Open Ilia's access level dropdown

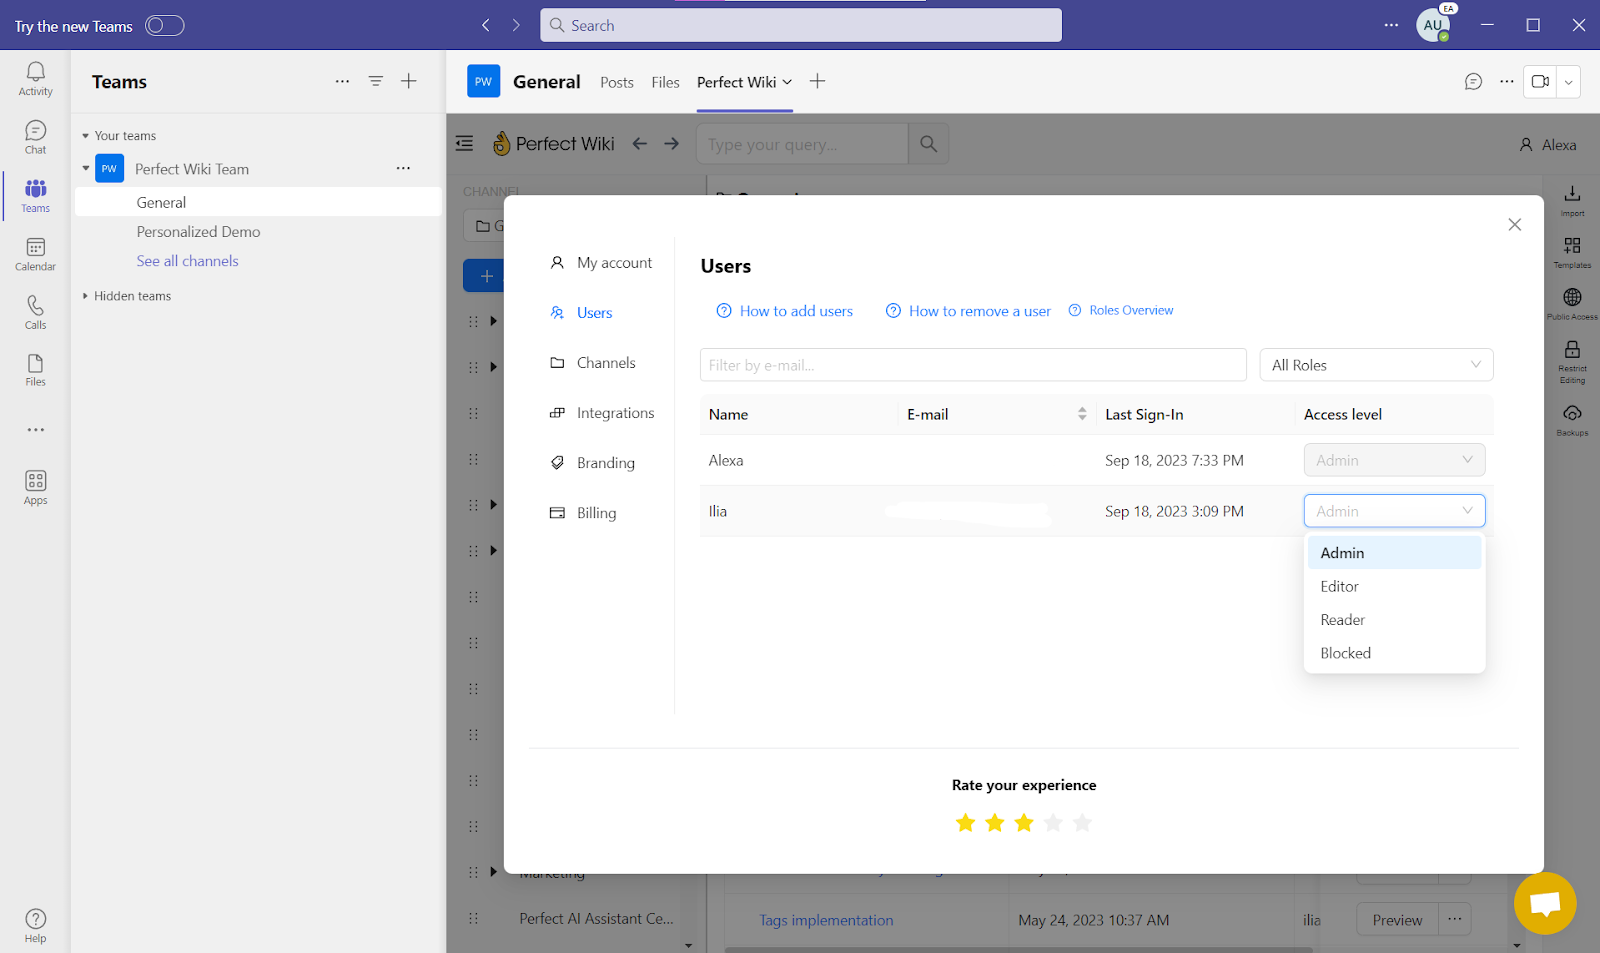(x=1394, y=511)
